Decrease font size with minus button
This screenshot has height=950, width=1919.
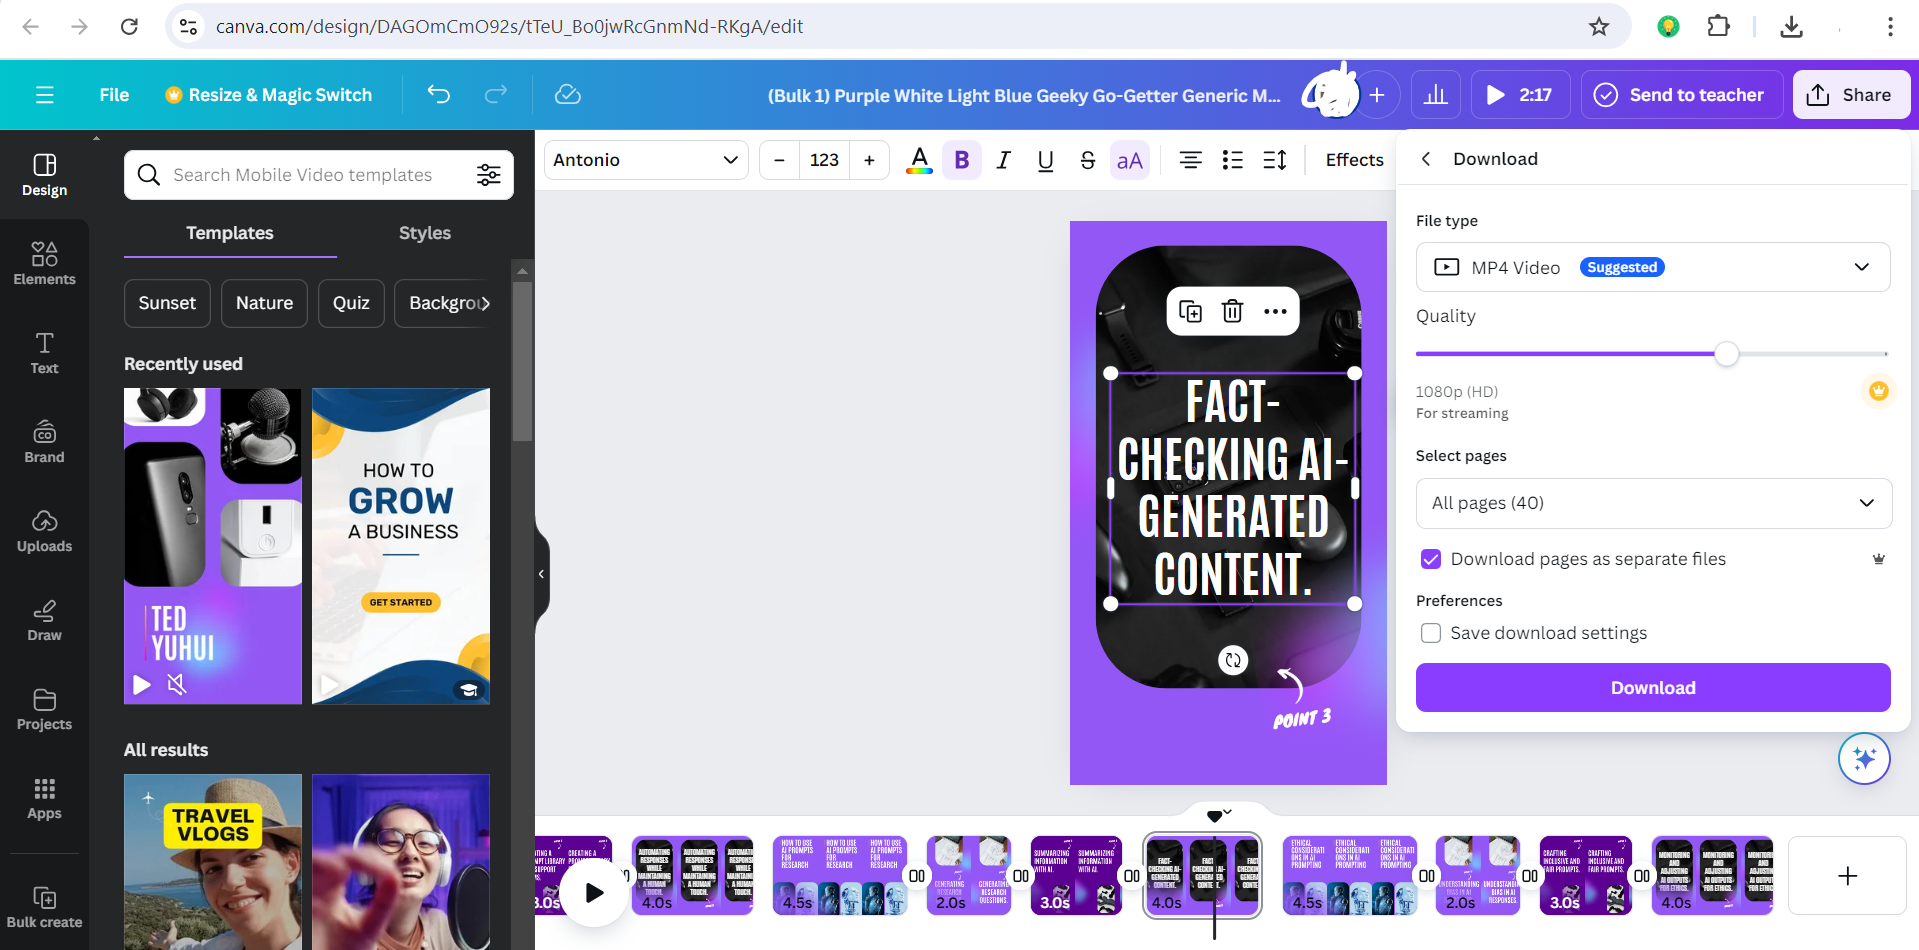(x=779, y=160)
